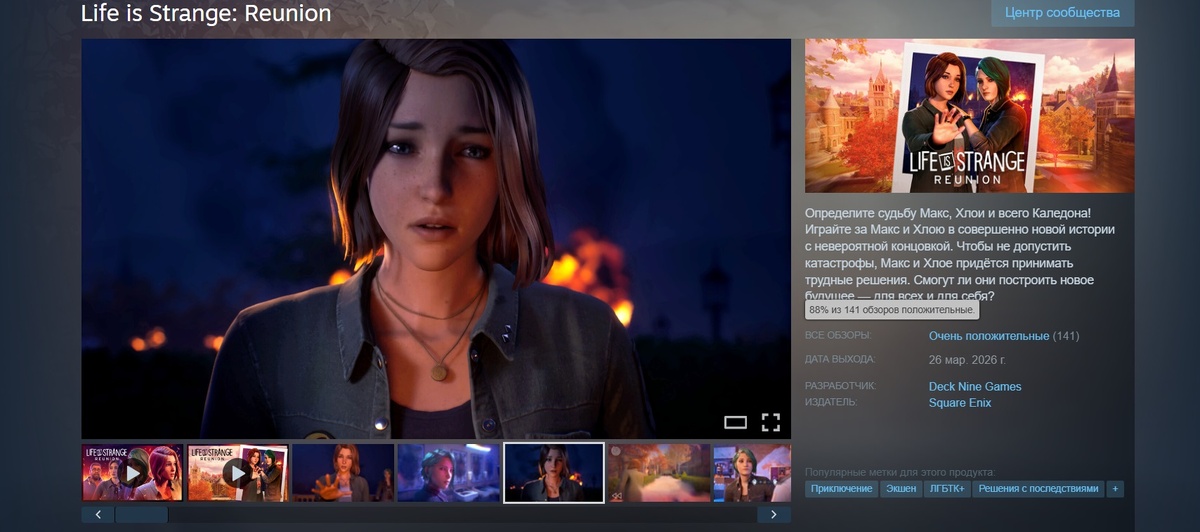Click the thumbnail strip scrollbar handle
This screenshot has width=1200, height=532.
[x=141, y=514]
